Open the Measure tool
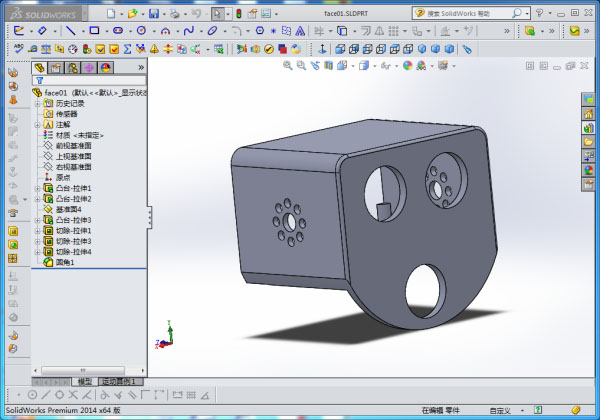This screenshot has height=420, width=600. pos(32,49)
